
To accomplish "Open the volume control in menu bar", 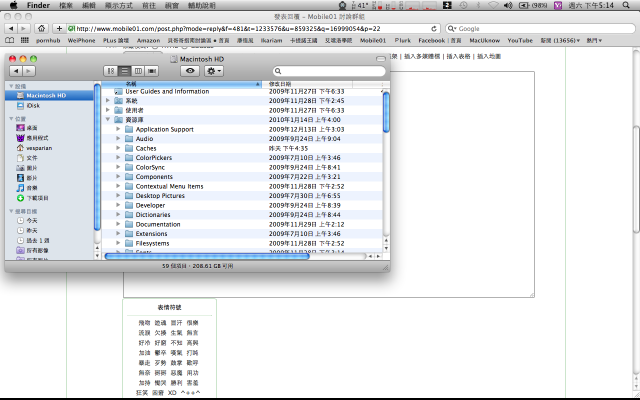I will 508,5.
